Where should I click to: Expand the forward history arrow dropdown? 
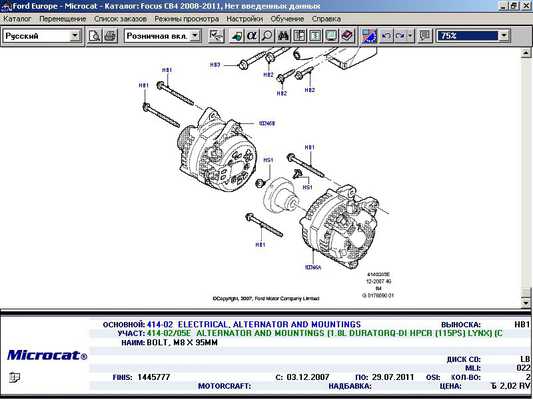[x=410, y=35]
